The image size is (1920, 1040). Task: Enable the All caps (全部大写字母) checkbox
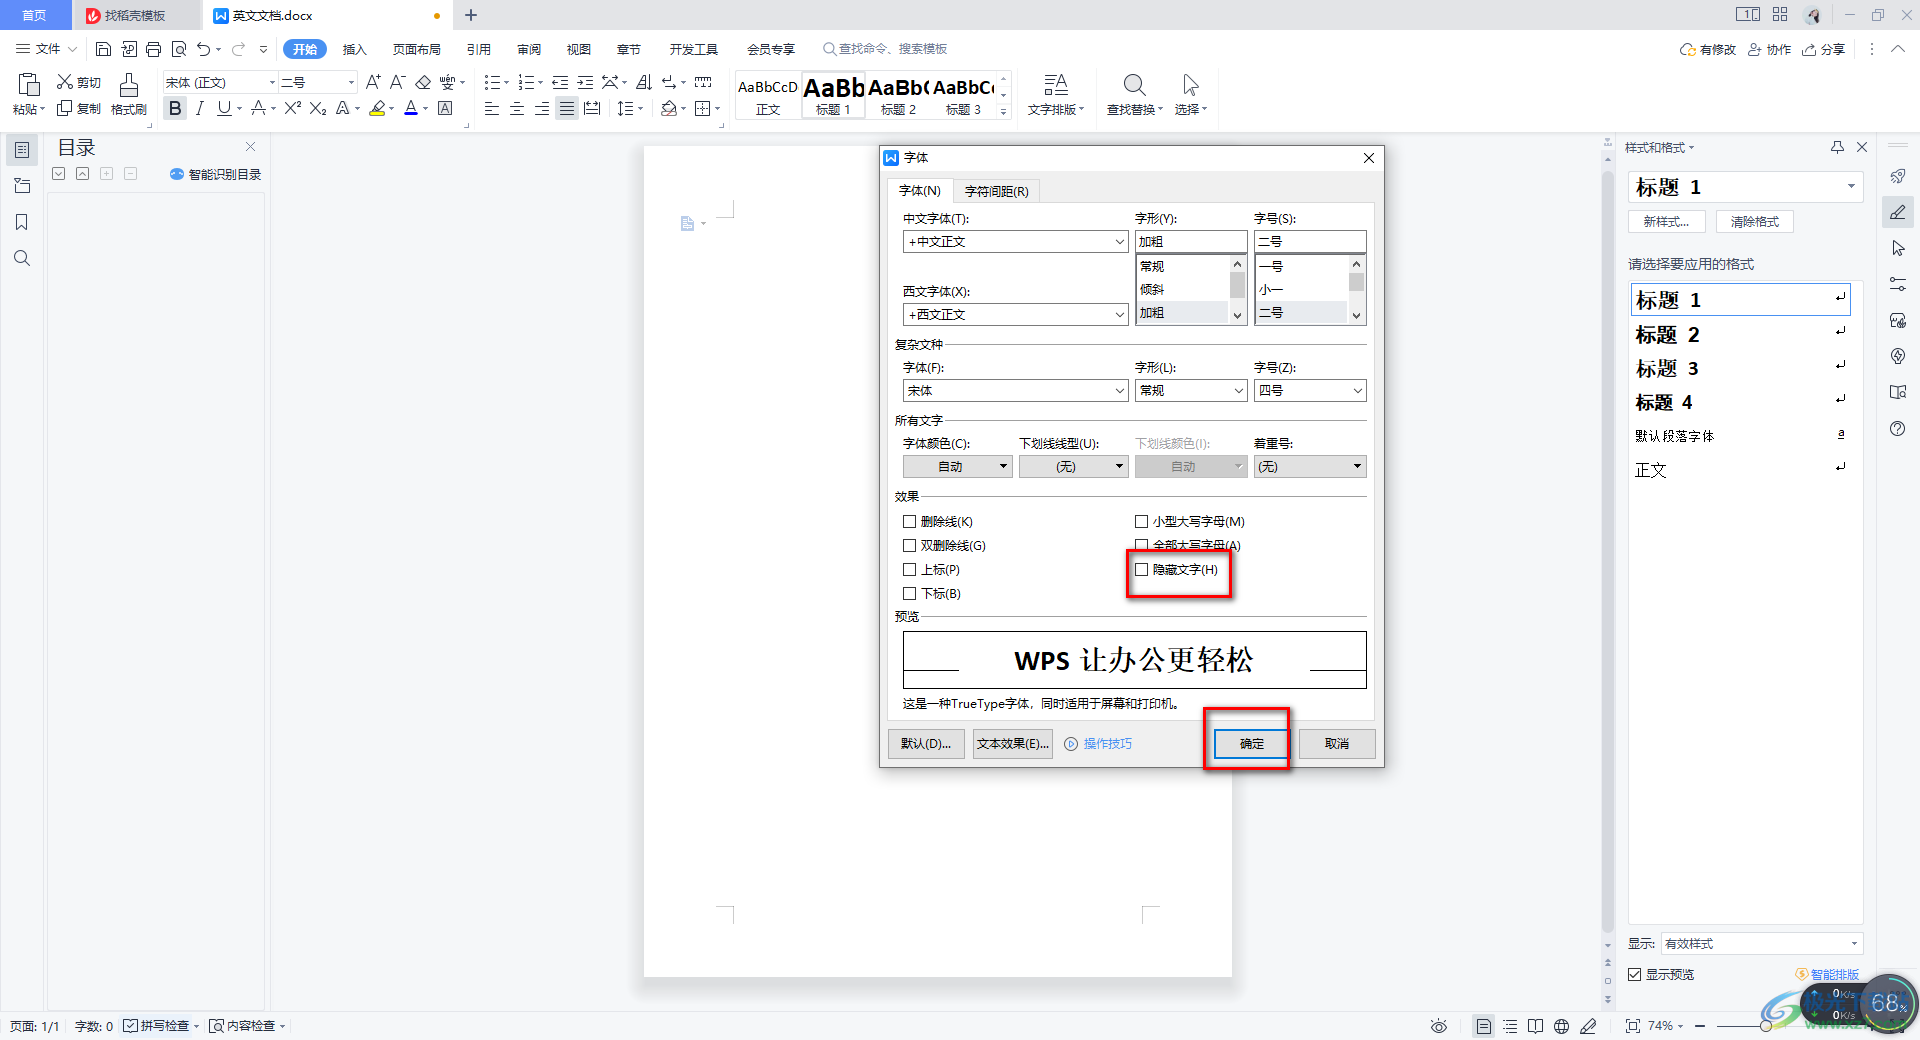(x=1142, y=545)
